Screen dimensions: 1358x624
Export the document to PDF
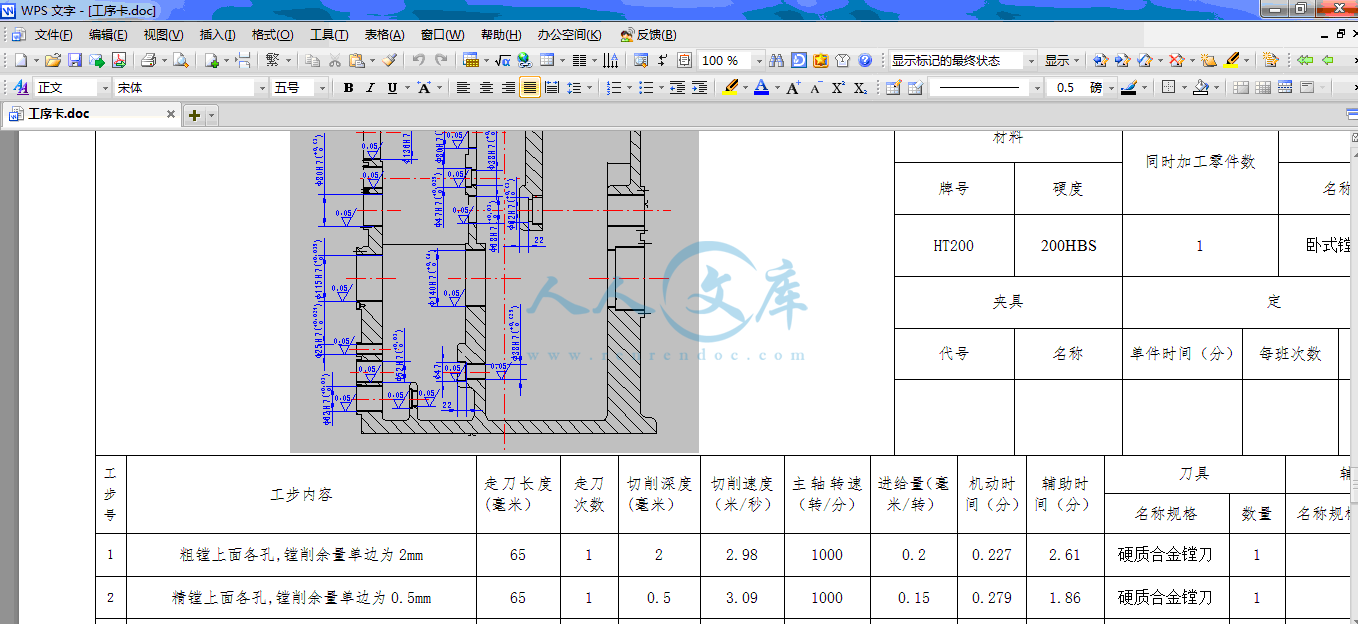[119, 60]
